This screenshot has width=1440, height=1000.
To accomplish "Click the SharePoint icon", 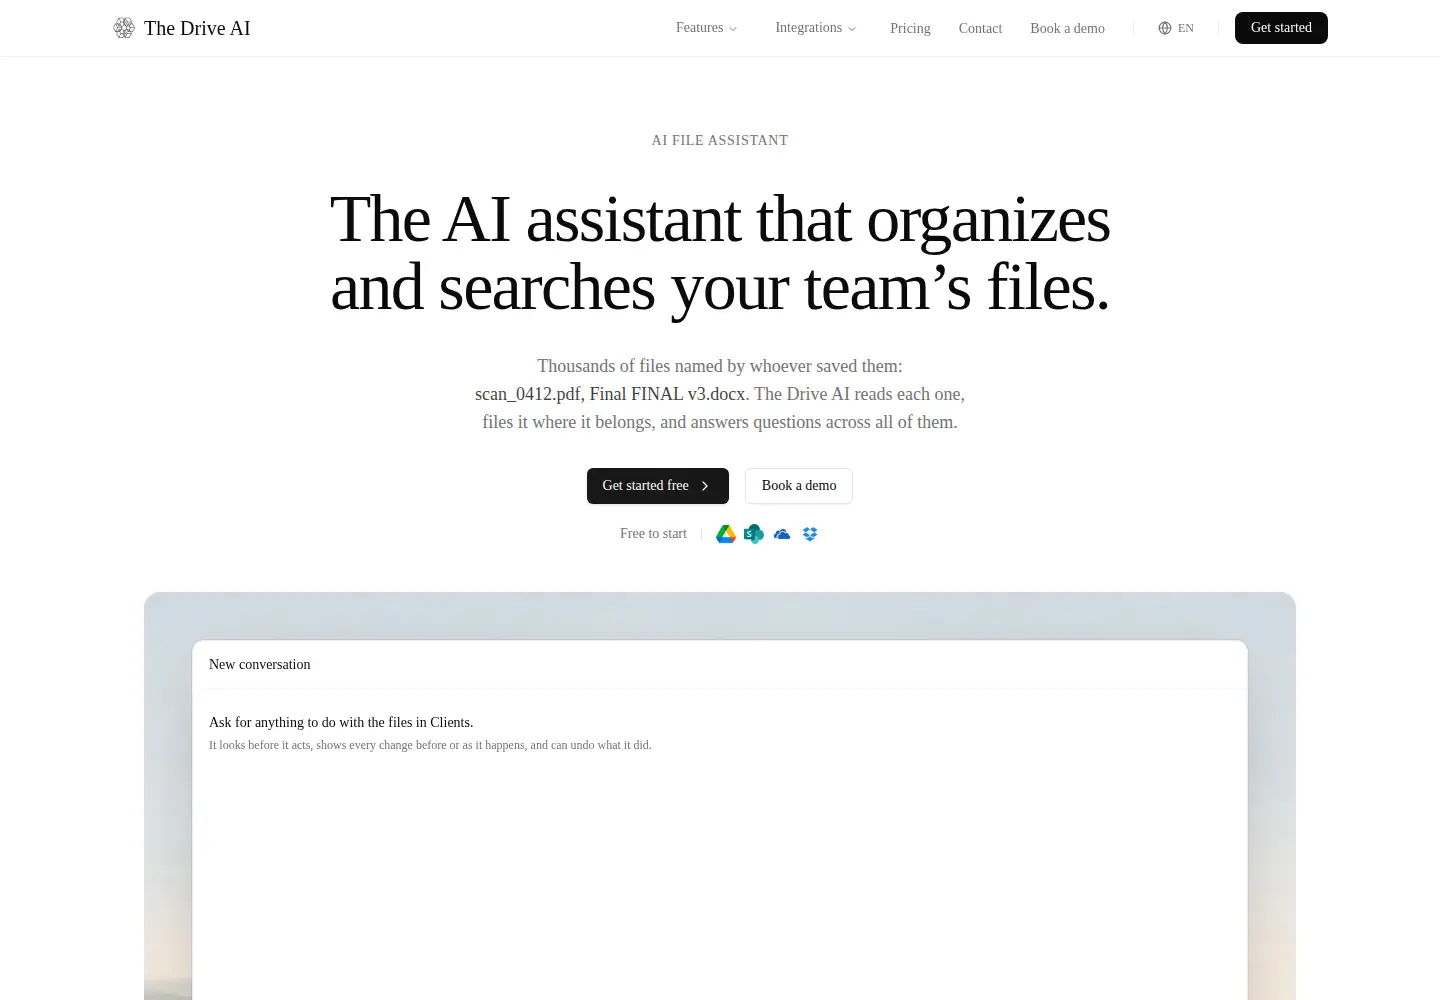I will 754,534.
